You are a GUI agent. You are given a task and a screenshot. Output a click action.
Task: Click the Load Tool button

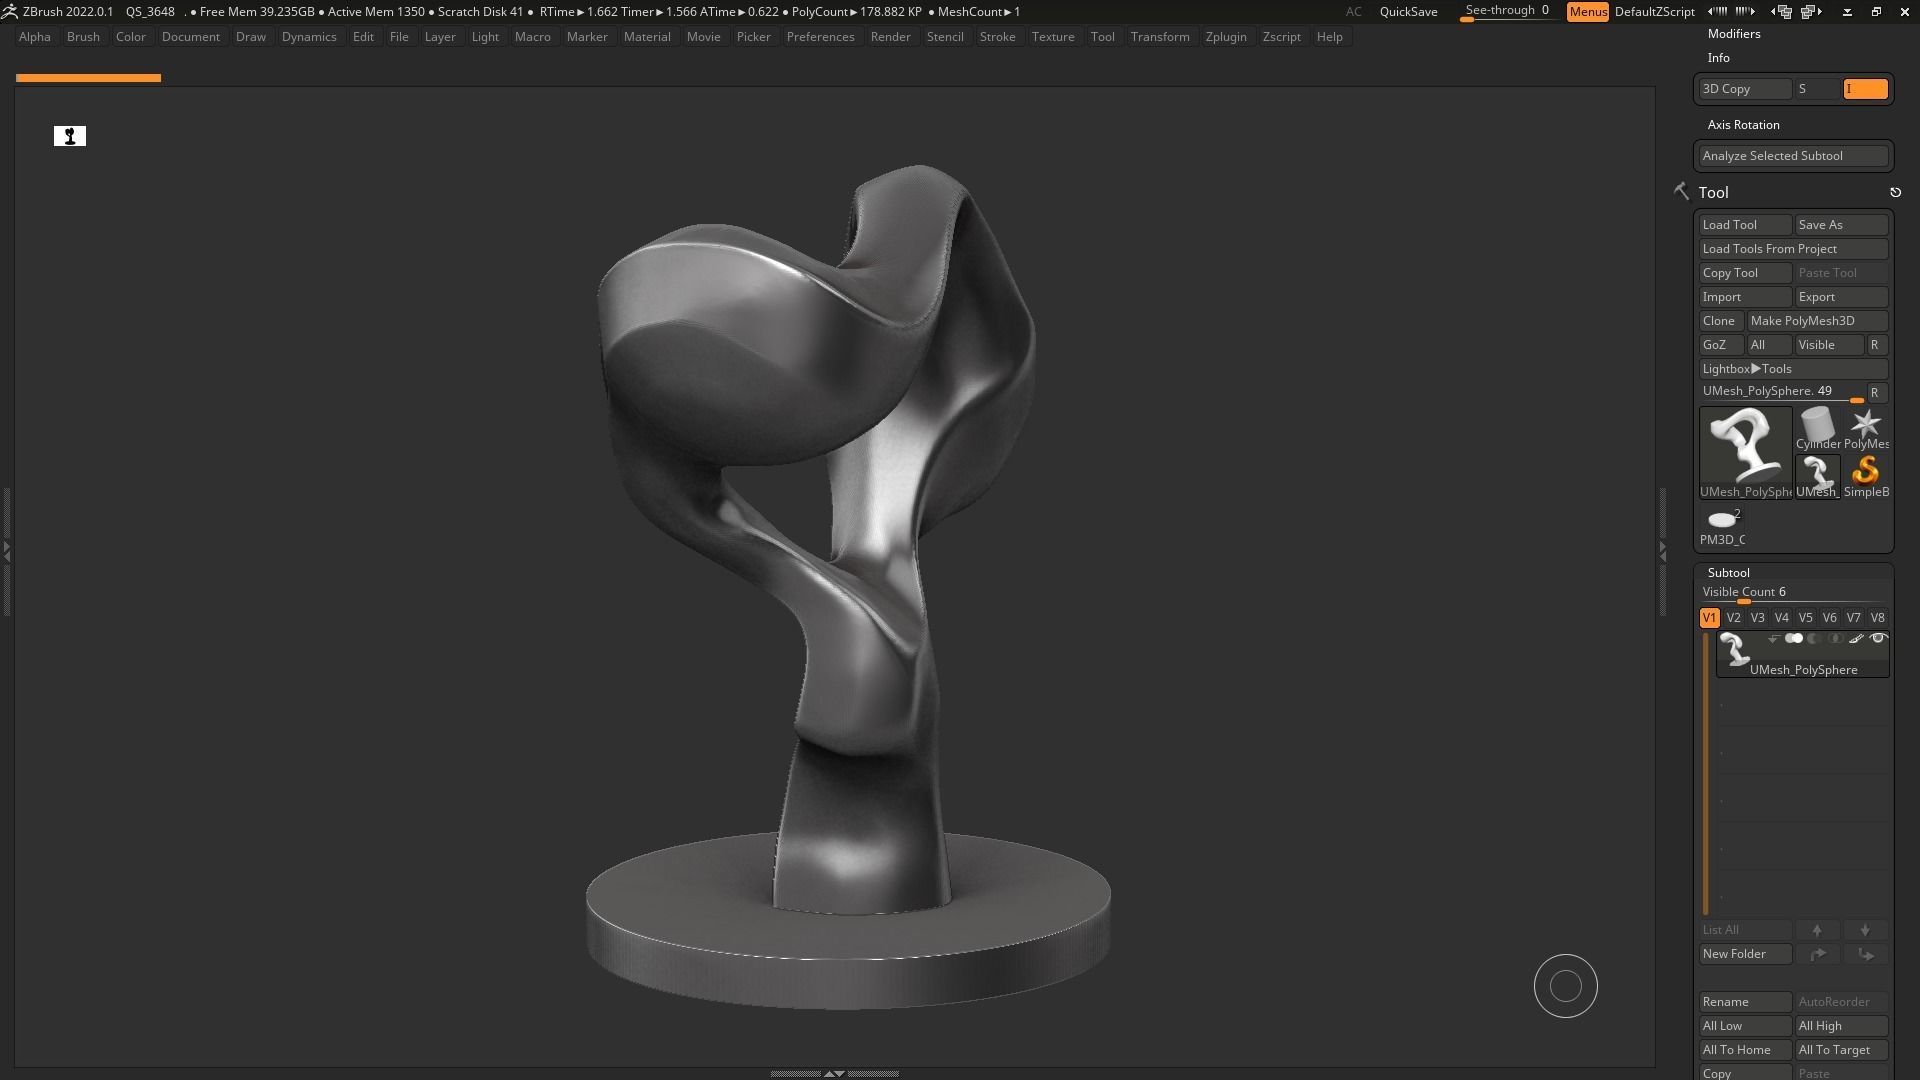(x=1746, y=225)
